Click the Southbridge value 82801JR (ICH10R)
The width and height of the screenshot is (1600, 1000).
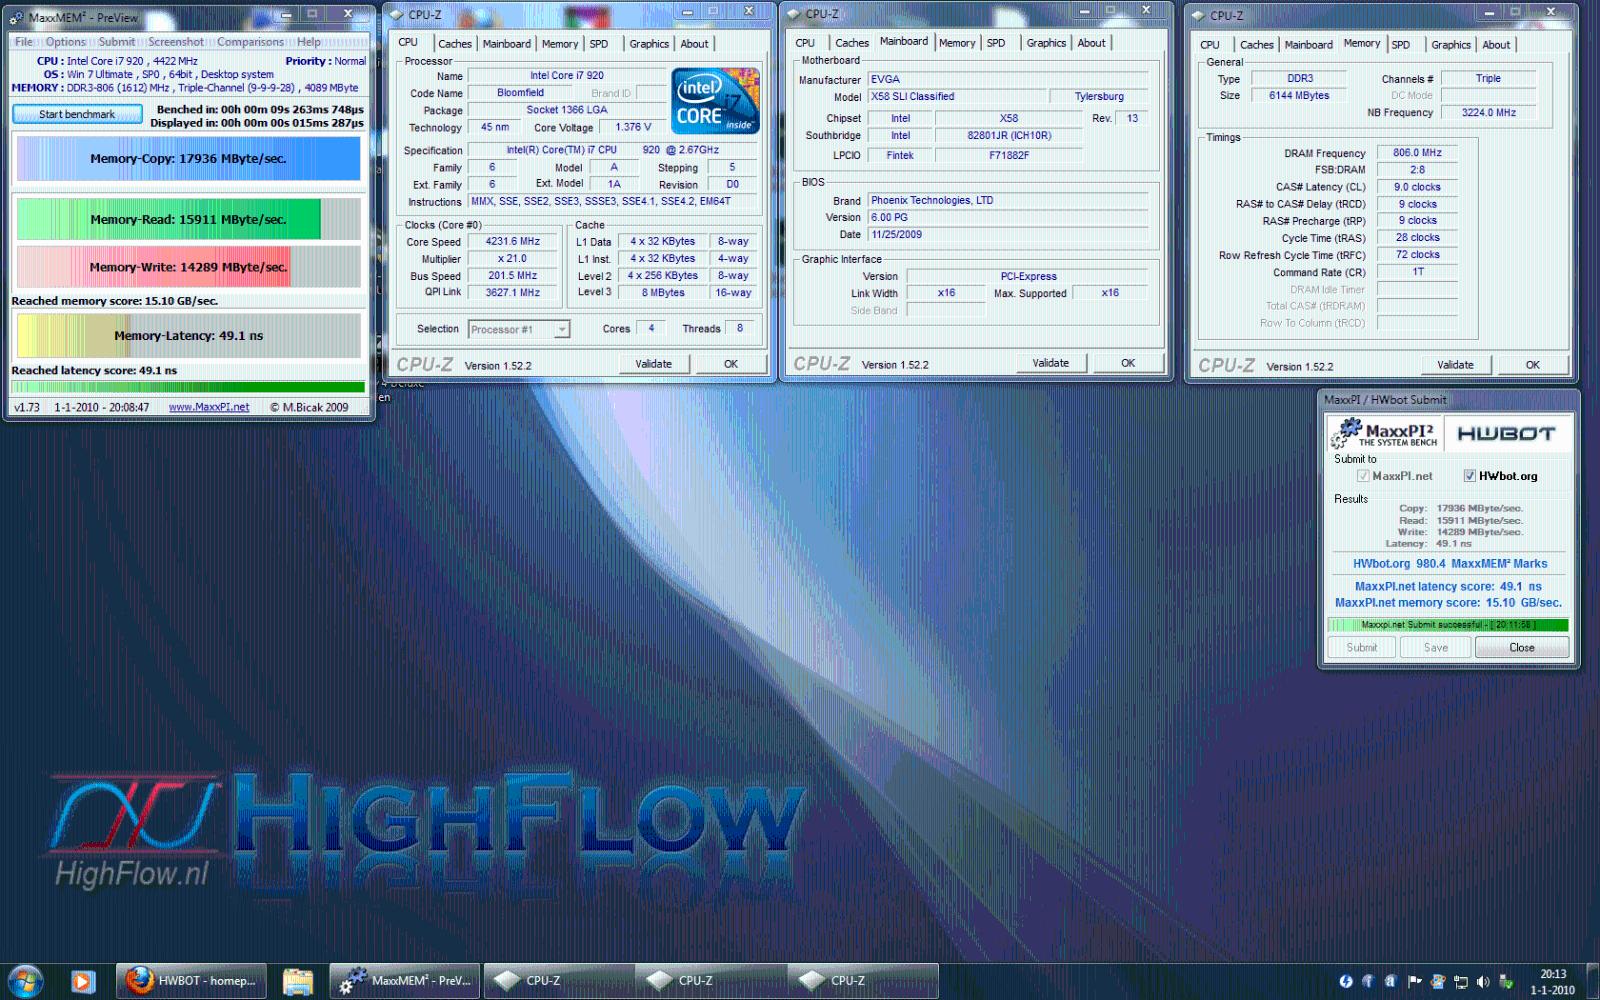tap(1008, 136)
